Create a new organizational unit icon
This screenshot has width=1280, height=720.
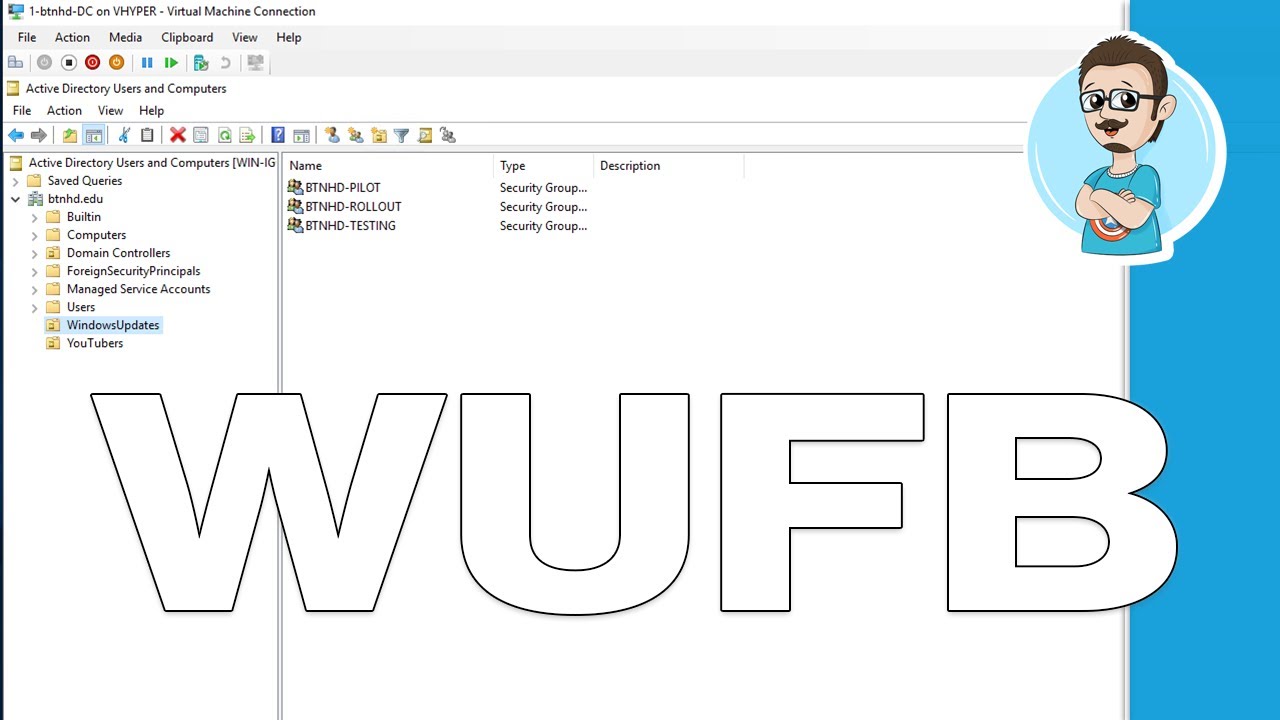[378, 135]
